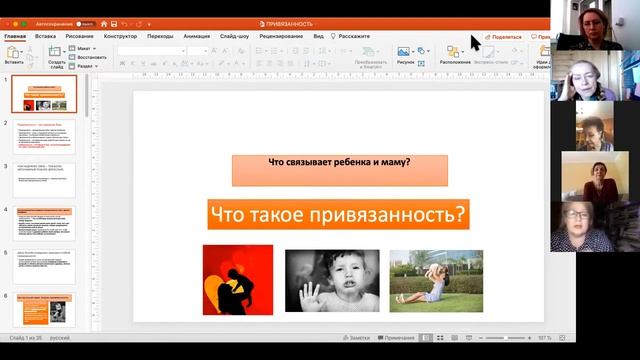This screenshot has height=360, width=640.
Task: Click the text box icon below shapes
Action: (421, 63)
